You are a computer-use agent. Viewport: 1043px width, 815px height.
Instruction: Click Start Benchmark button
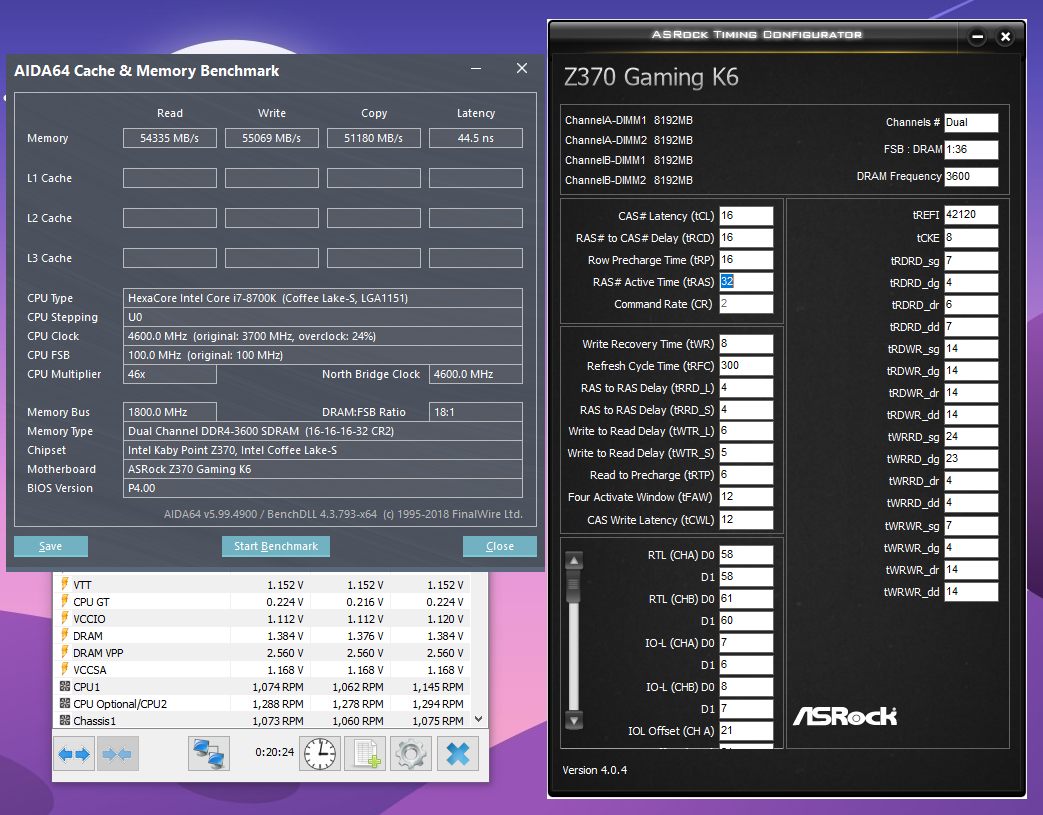(x=276, y=546)
